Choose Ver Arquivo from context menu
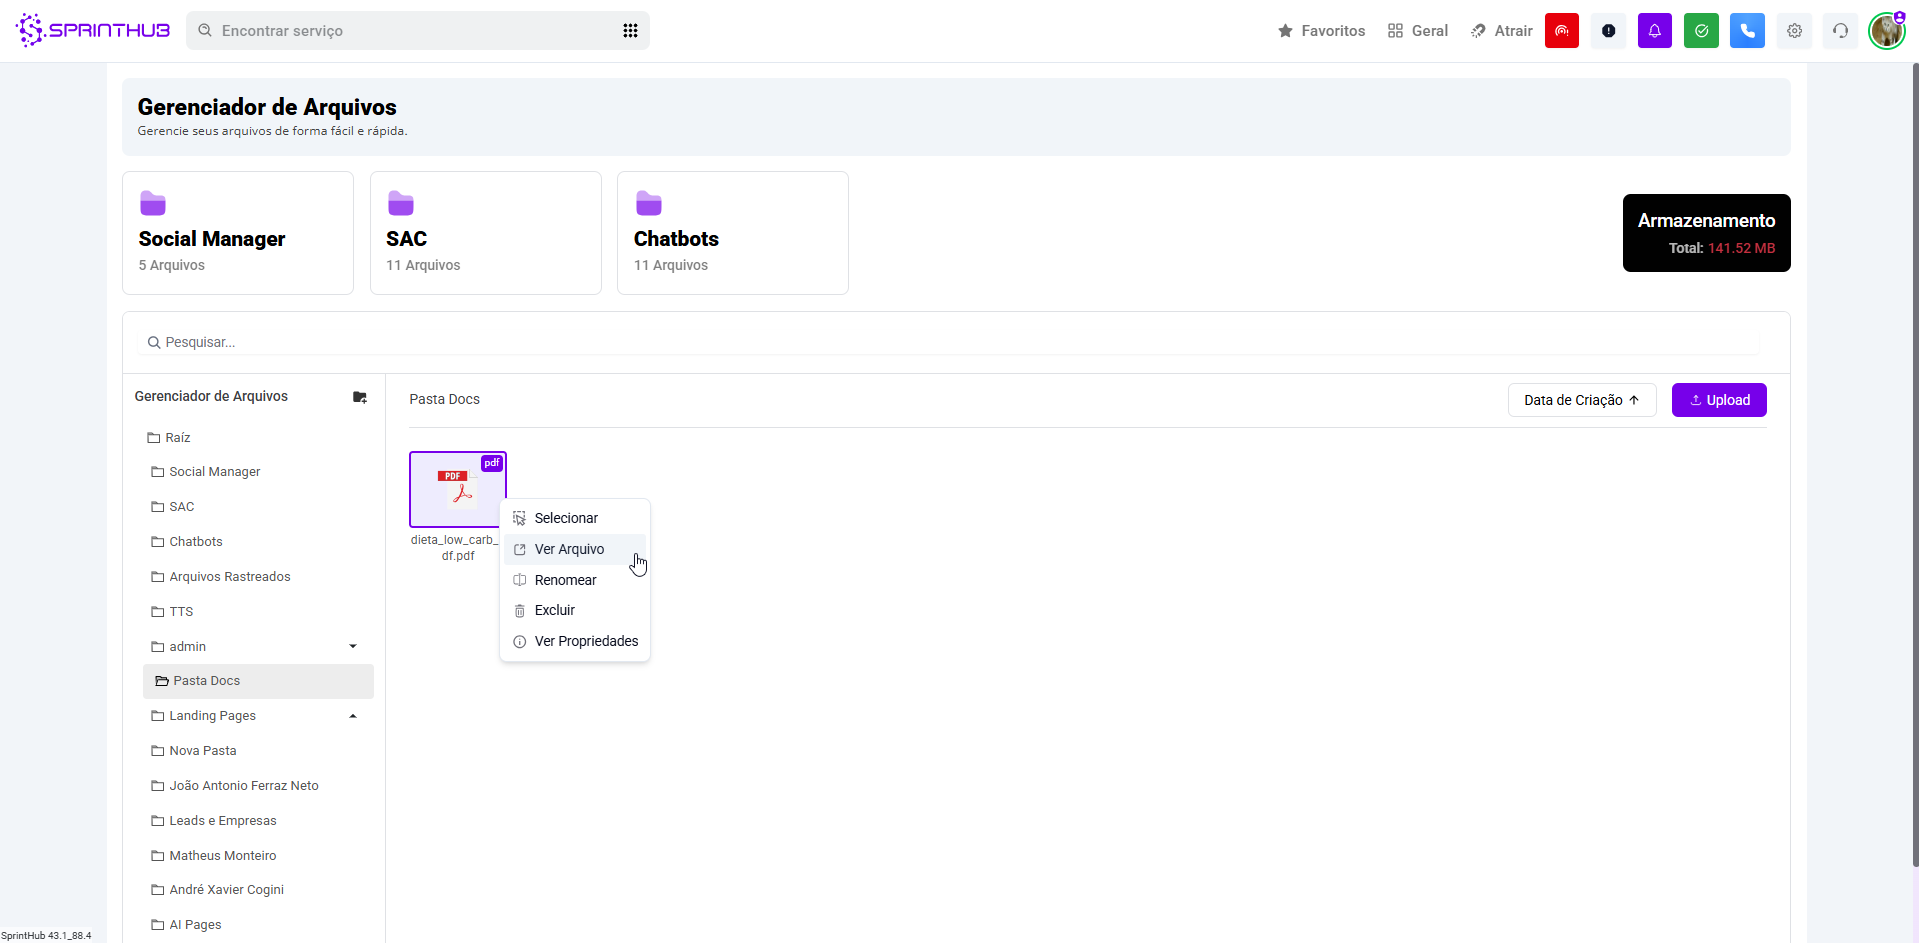 569,549
